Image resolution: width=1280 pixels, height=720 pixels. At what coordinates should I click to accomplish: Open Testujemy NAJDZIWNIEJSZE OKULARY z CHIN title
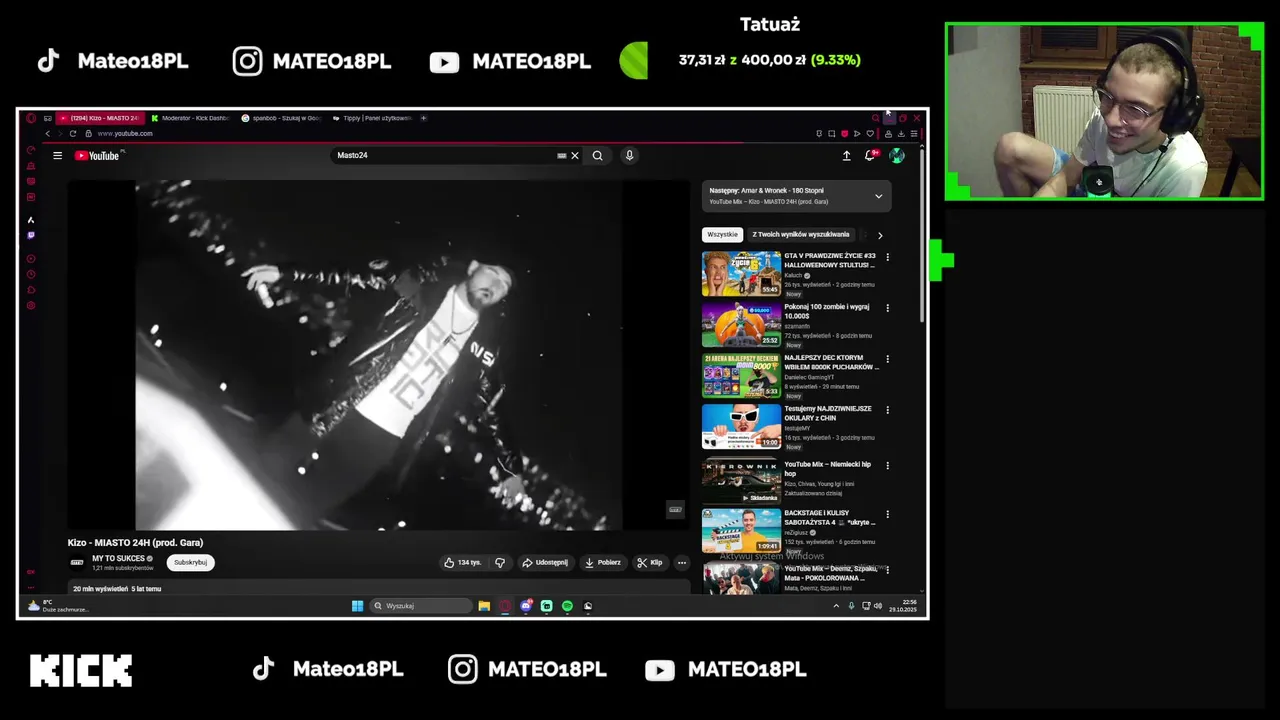828,413
